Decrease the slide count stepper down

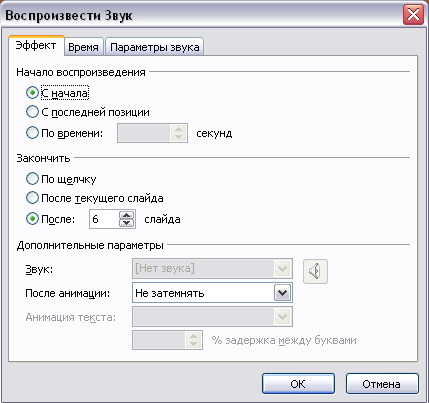127,223
